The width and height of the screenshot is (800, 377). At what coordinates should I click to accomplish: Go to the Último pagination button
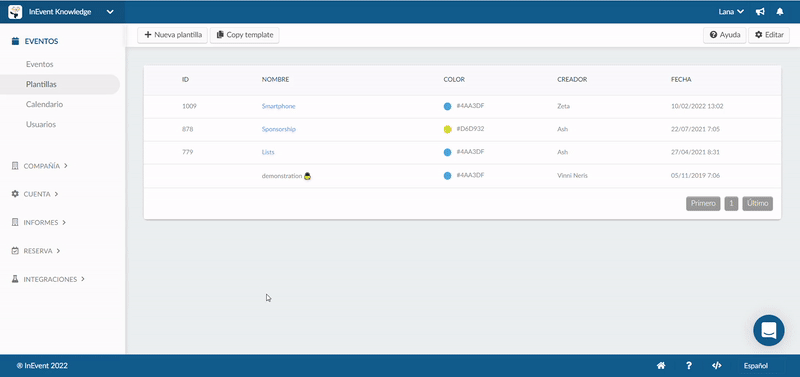pos(758,204)
